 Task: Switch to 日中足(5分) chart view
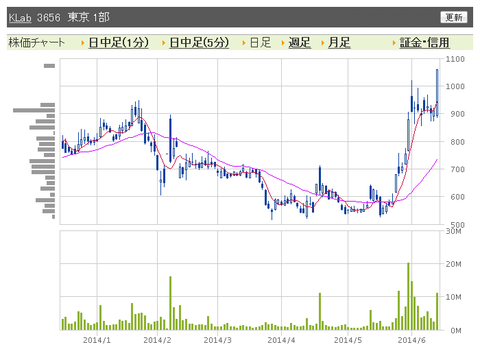click(199, 43)
